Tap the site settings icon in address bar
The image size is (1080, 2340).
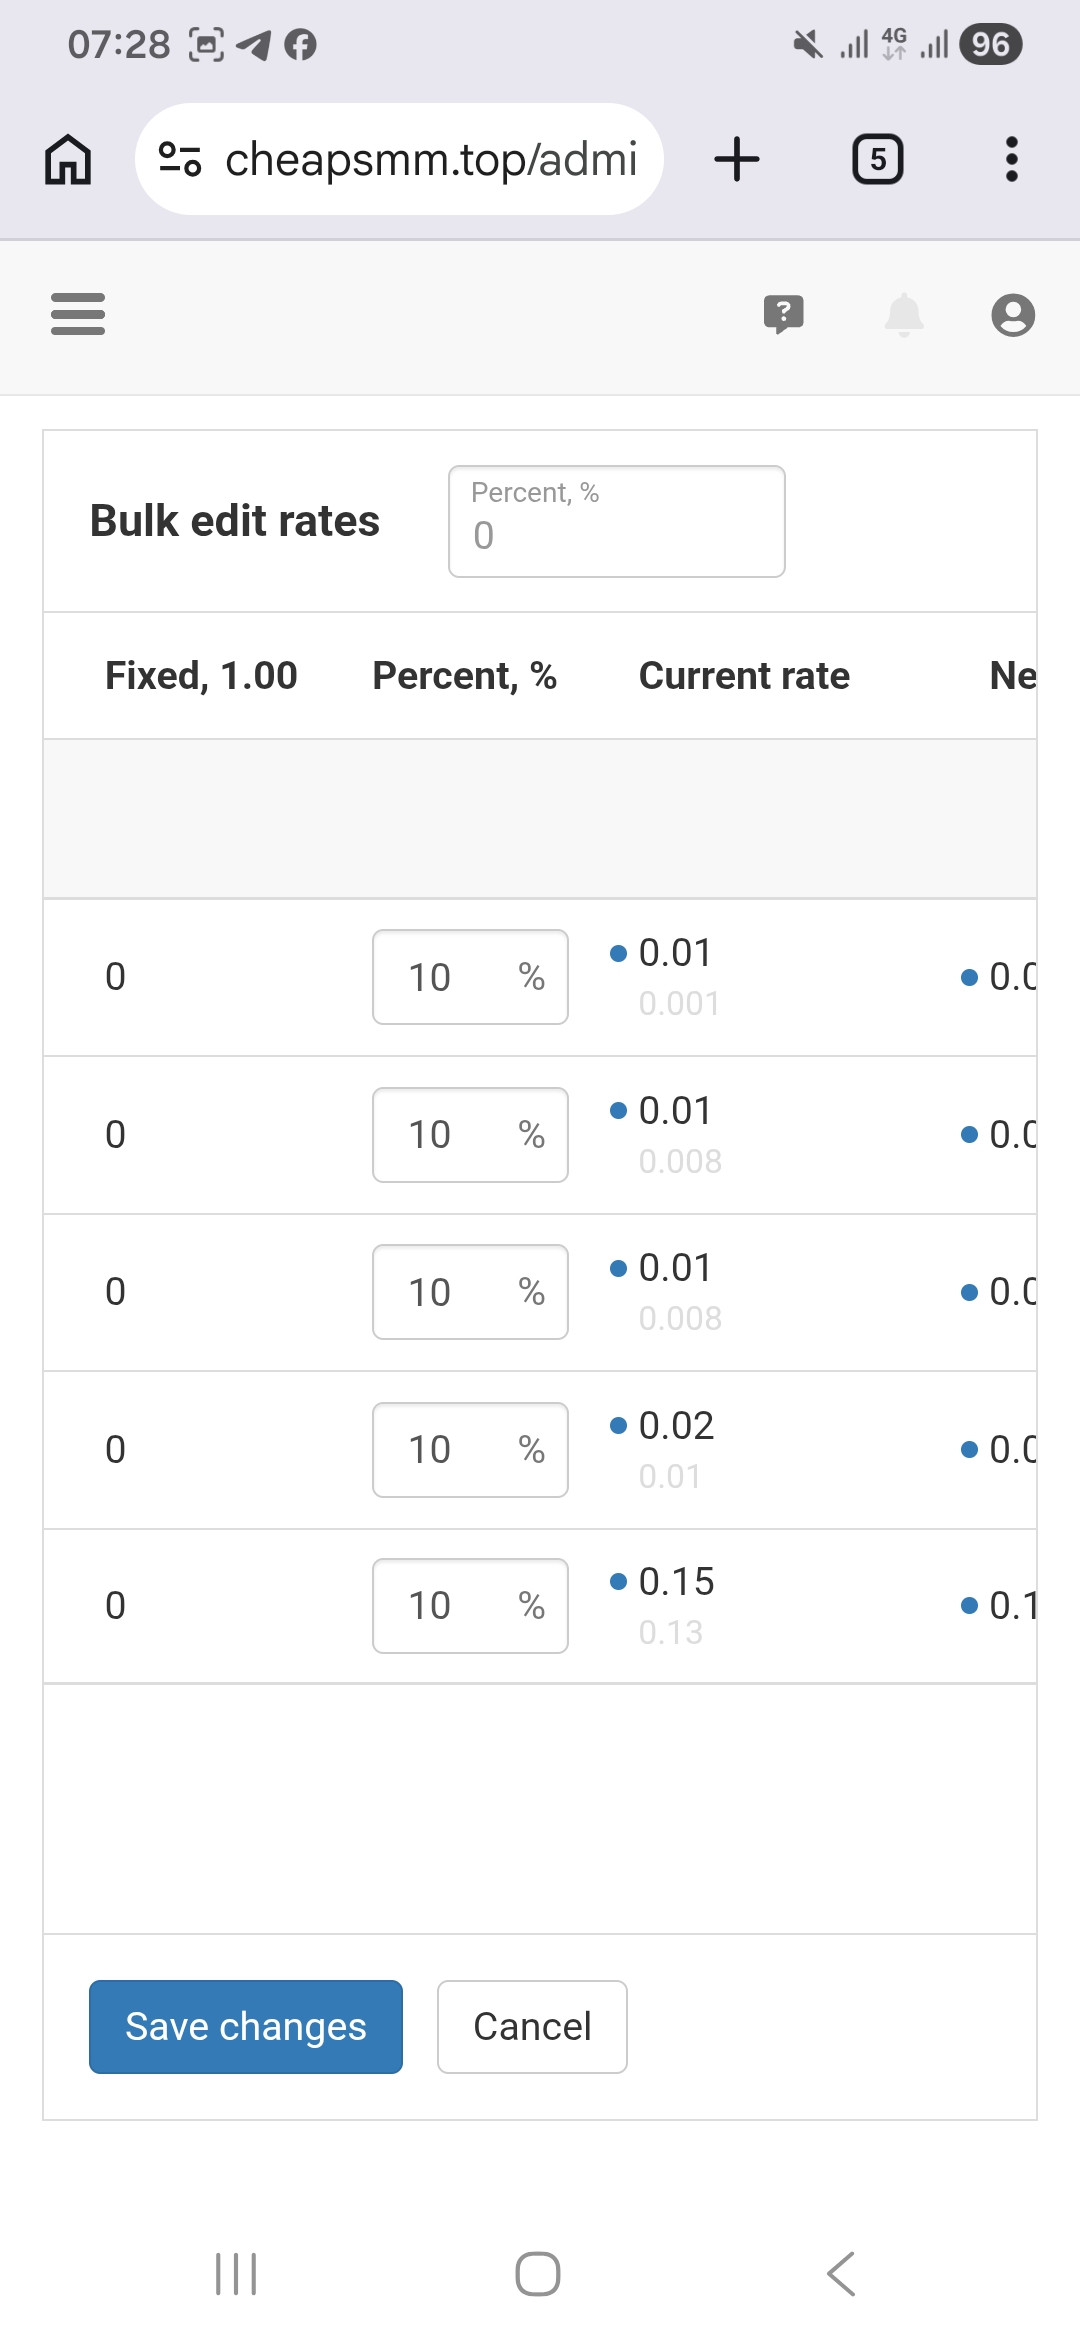pyautogui.click(x=180, y=159)
